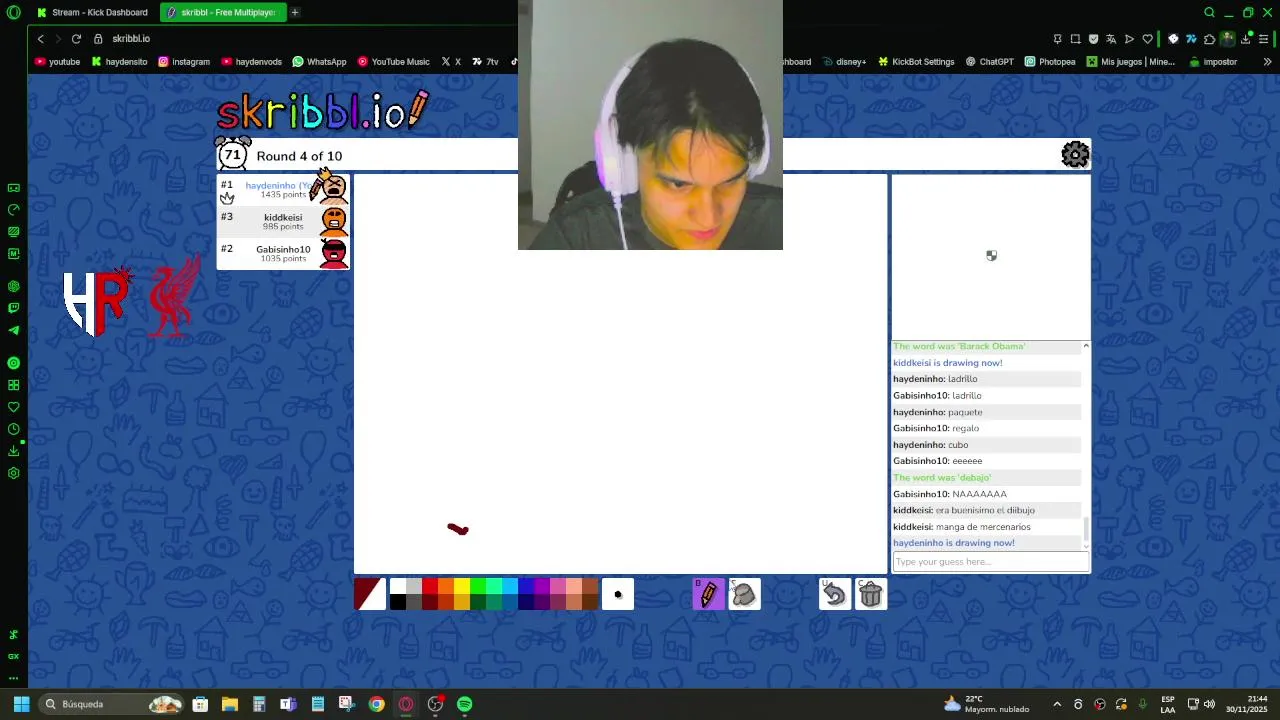Open the Opera GX main menu logo
Screen dimensions: 1280x720
pyautogui.click(x=13, y=12)
